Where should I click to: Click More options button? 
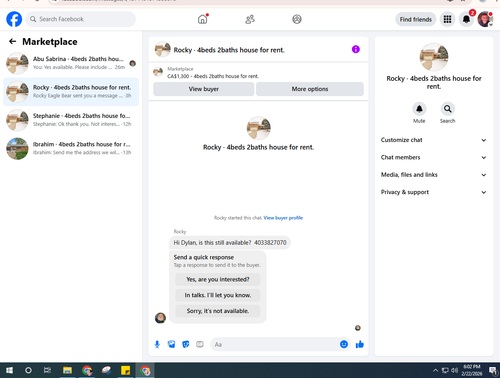click(310, 89)
